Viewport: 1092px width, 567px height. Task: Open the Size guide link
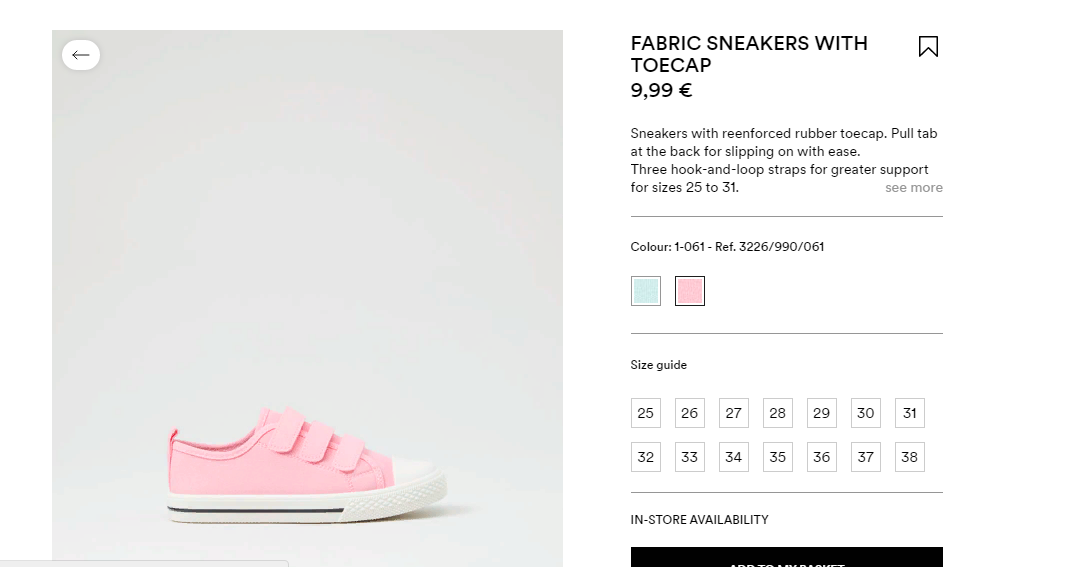click(x=659, y=365)
